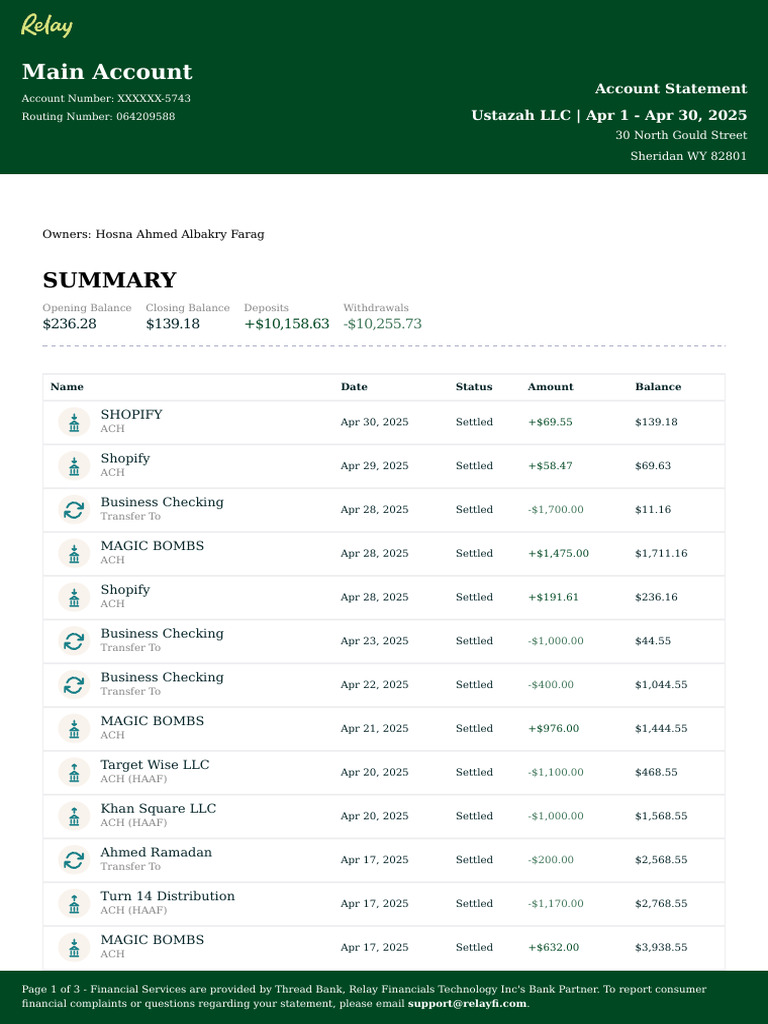The image size is (768, 1024).
Task: Click the Balance column header
Action: (x=658, y=387)
